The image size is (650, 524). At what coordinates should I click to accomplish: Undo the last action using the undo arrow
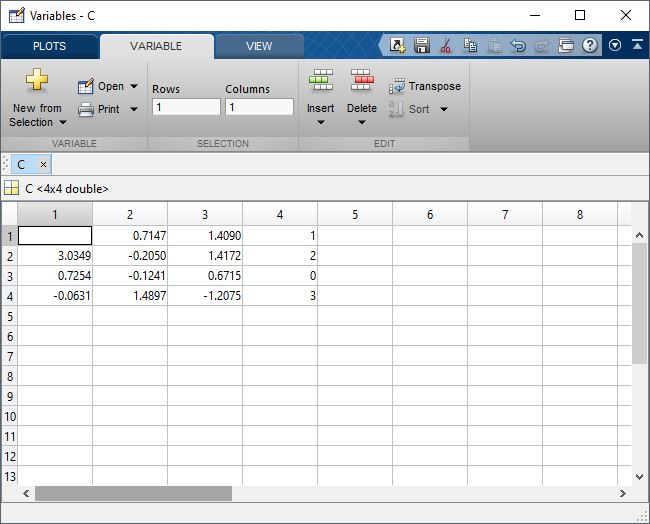[518, 46]
